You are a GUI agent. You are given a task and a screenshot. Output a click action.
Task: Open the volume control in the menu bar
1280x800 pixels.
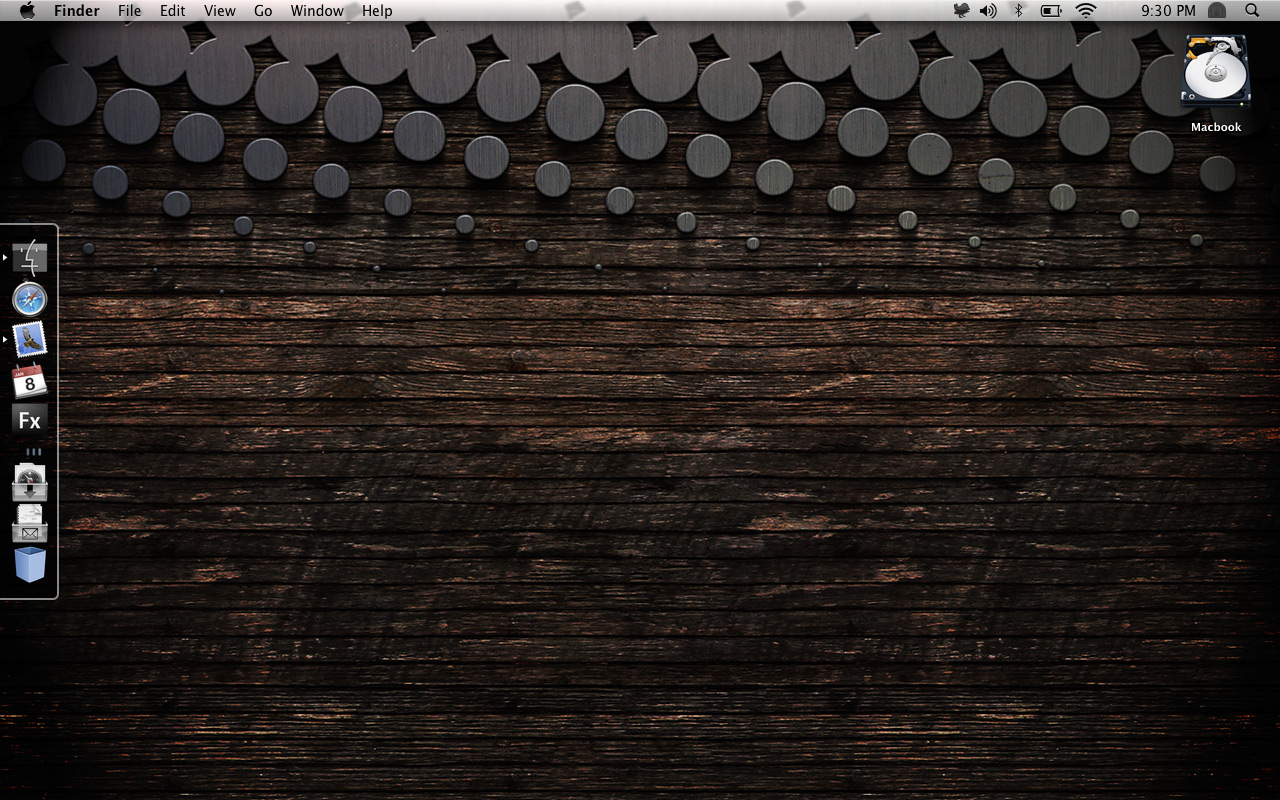click(988, 10)
